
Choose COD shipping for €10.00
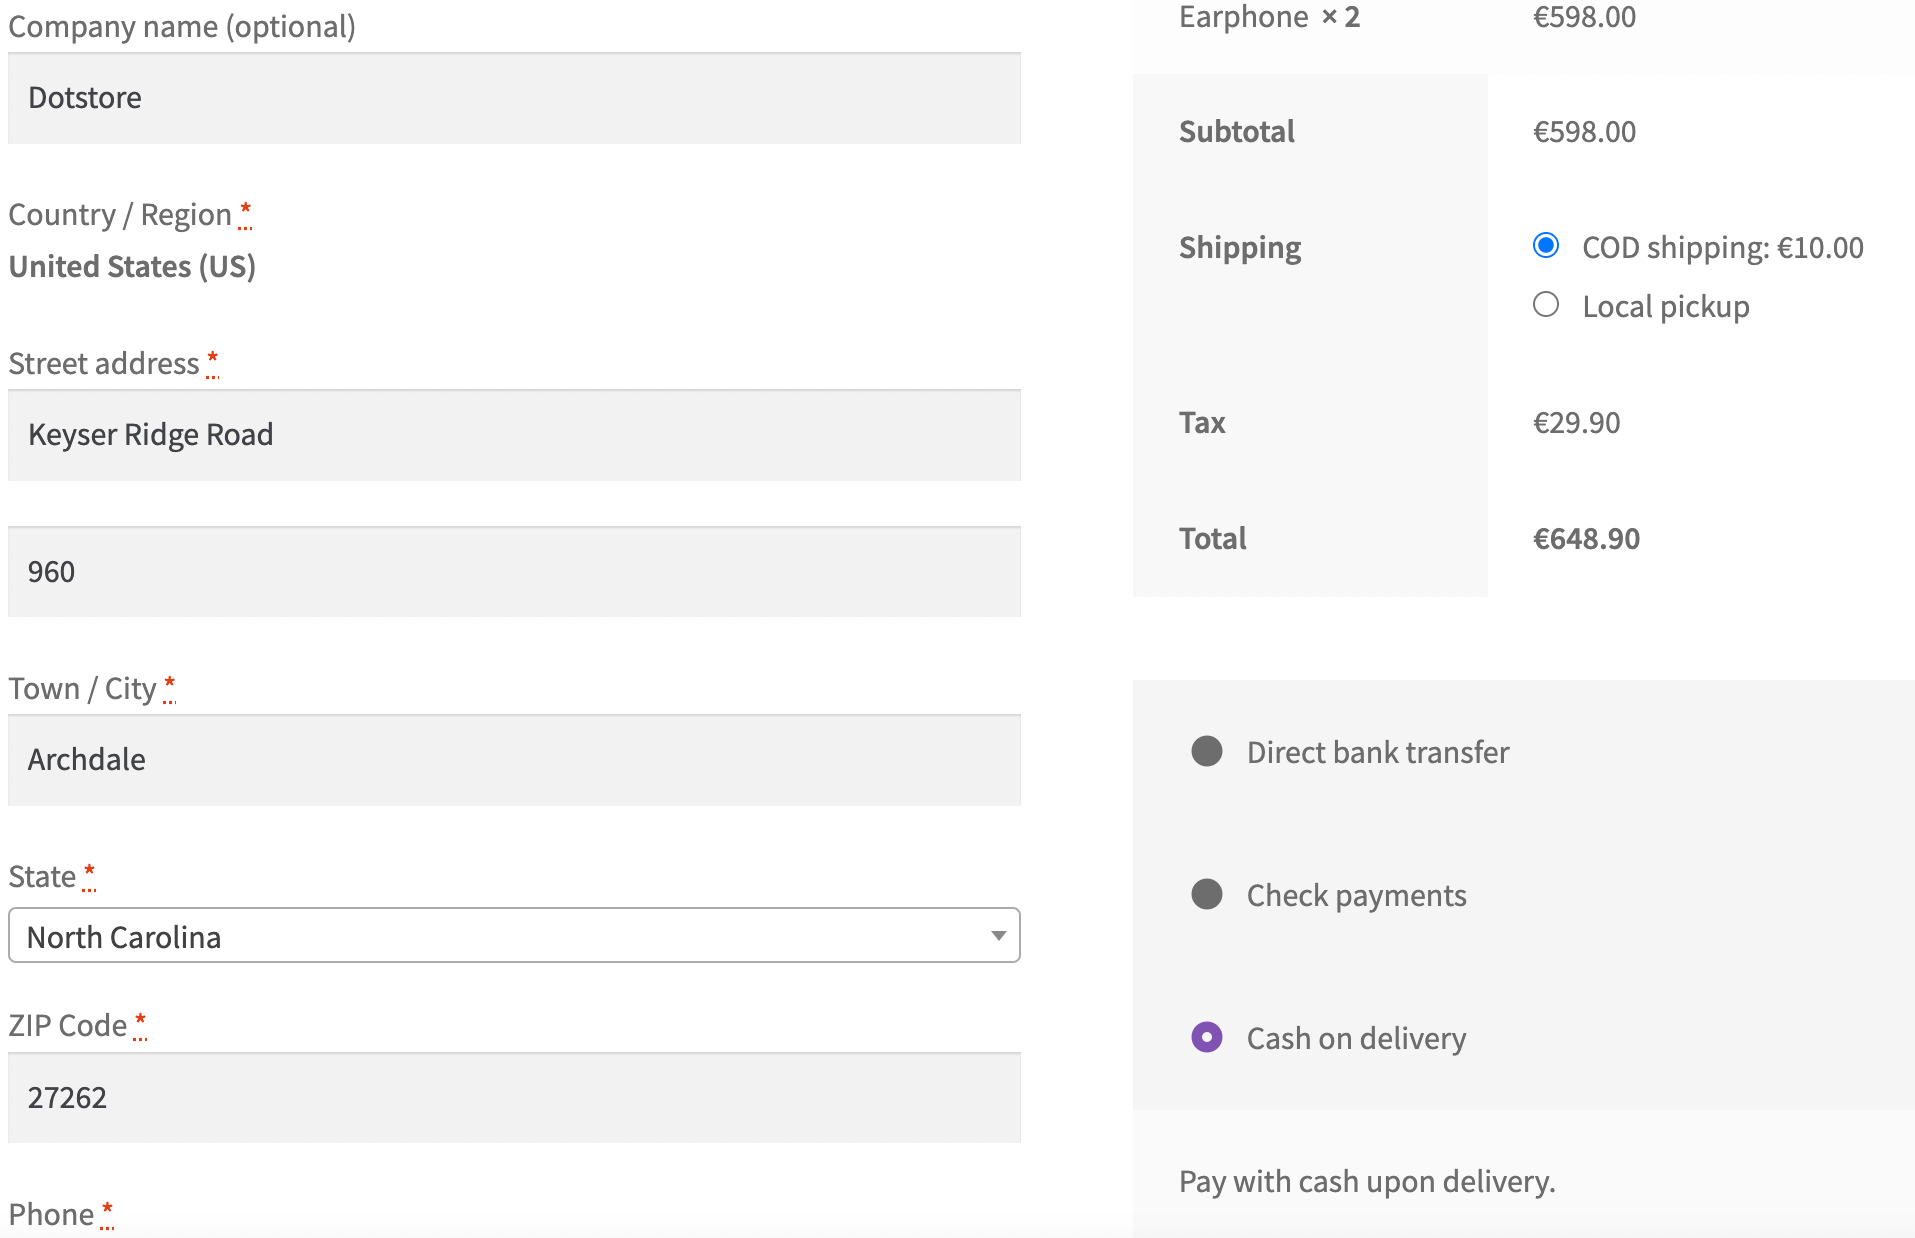click(1545, 245)
